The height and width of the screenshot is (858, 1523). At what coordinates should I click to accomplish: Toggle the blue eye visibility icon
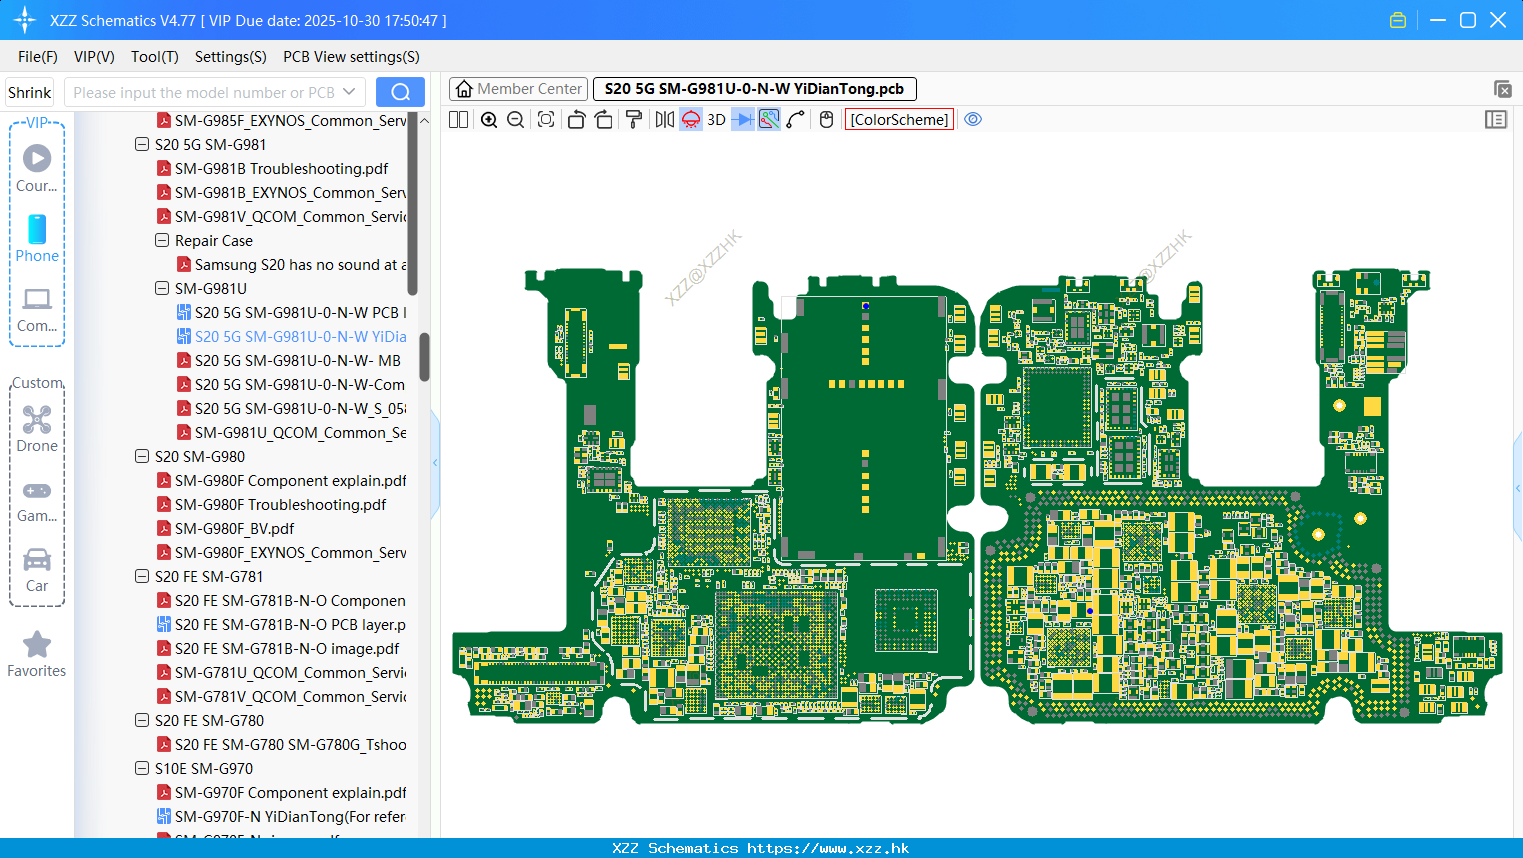coord(973,120)
